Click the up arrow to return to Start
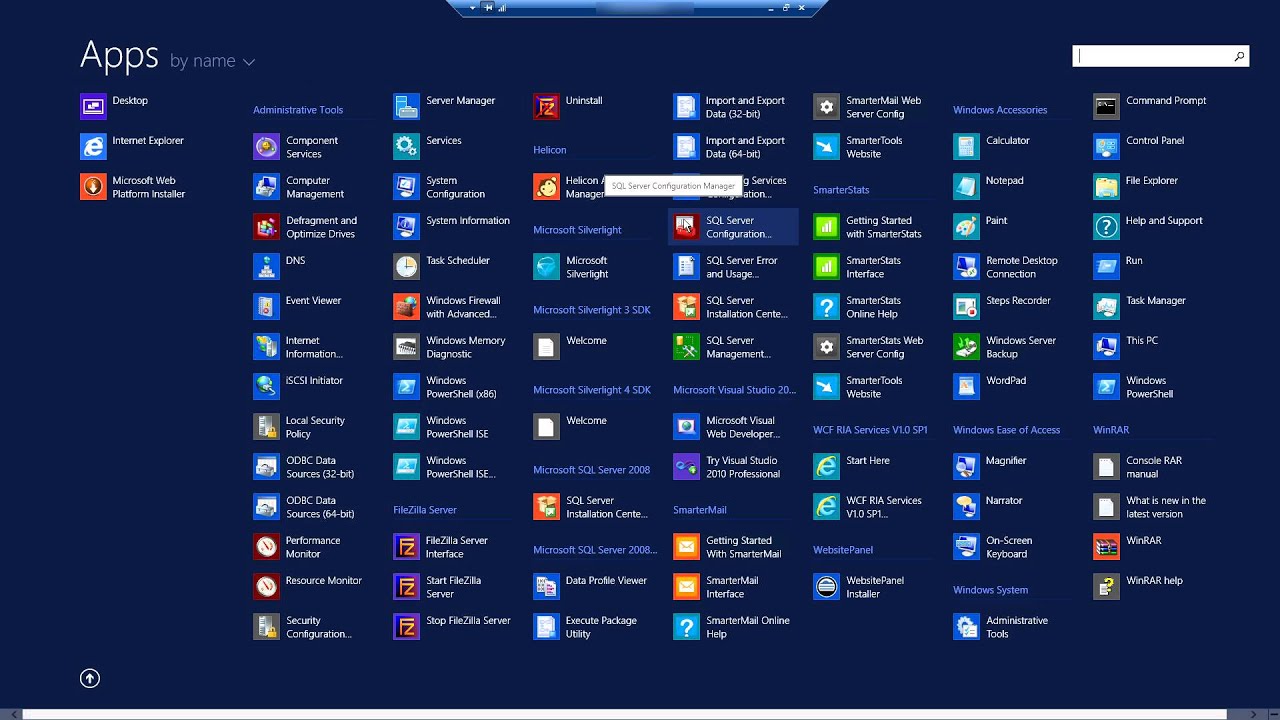This screenshot has height=720, width=1280. click(x=90, y=678)
